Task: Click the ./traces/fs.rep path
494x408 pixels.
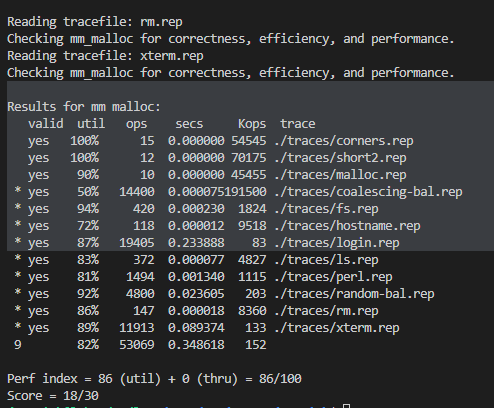Action: coord(326,209)
